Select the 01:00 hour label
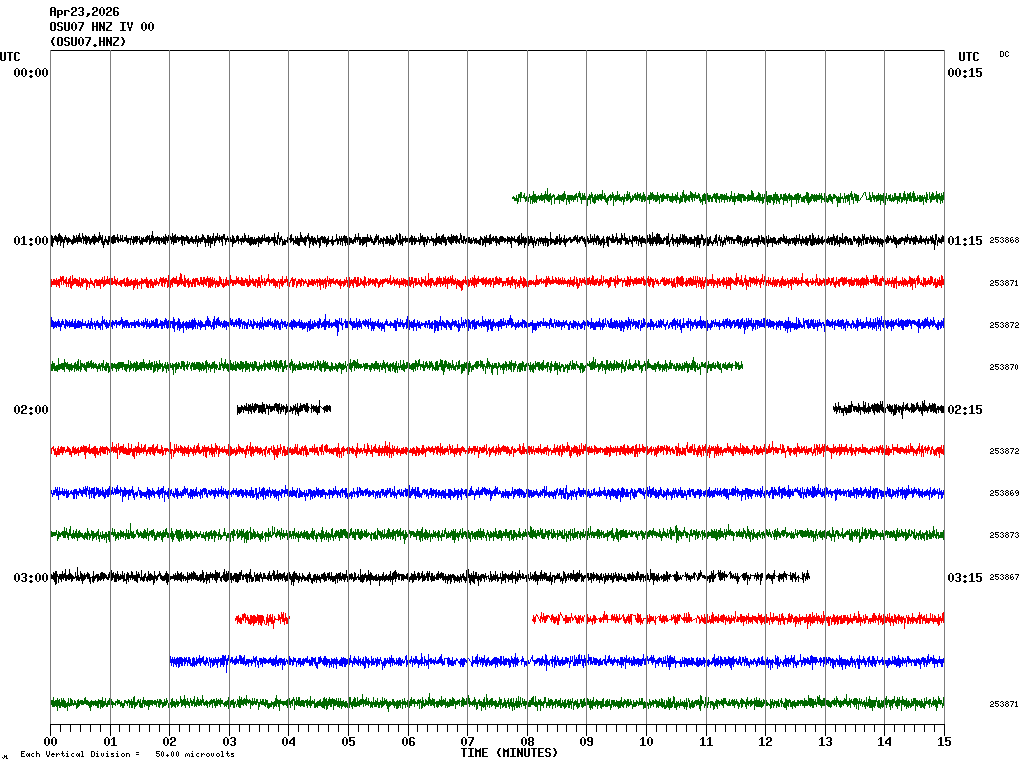This screenshot has width=1024, height=768. 31,241
